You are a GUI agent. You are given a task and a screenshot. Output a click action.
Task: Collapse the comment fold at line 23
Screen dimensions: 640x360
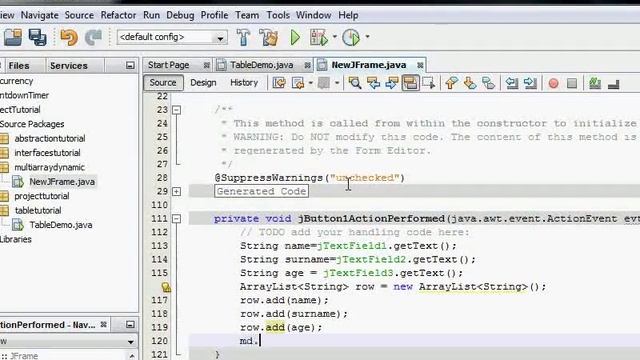pyautogui.click(x=176, y=110)
